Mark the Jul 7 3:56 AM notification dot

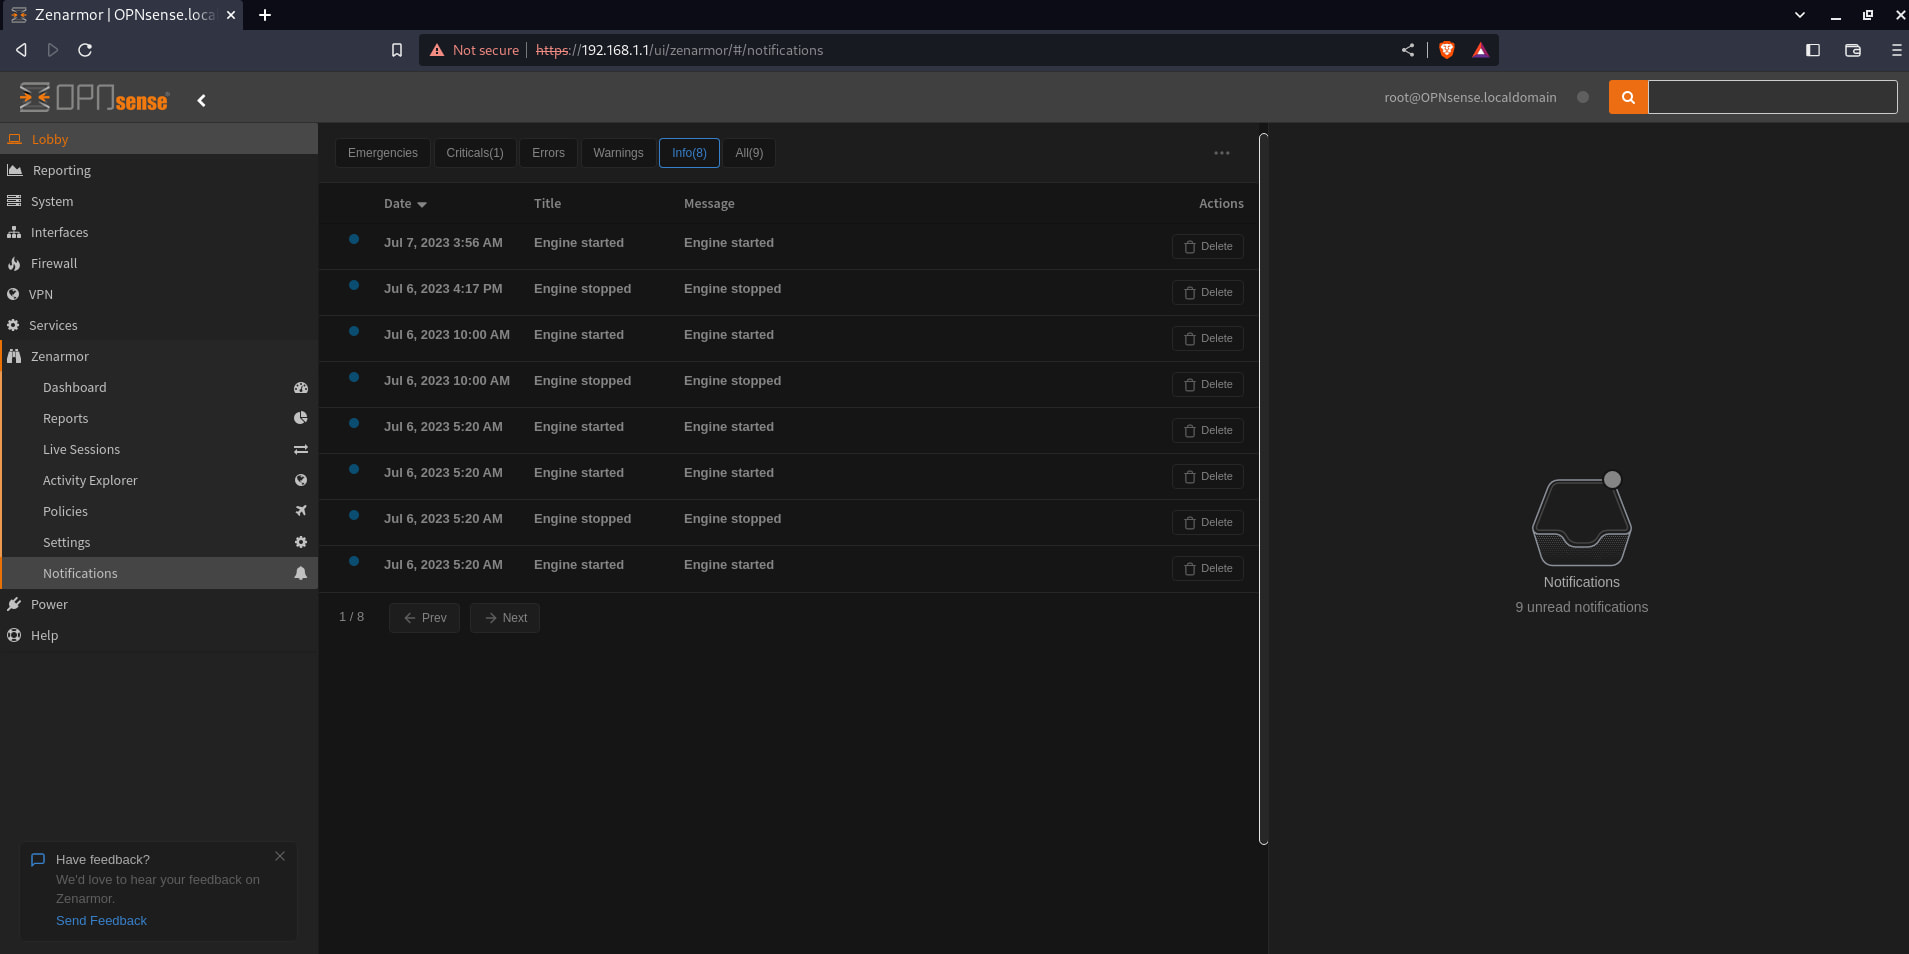point(354,239)
